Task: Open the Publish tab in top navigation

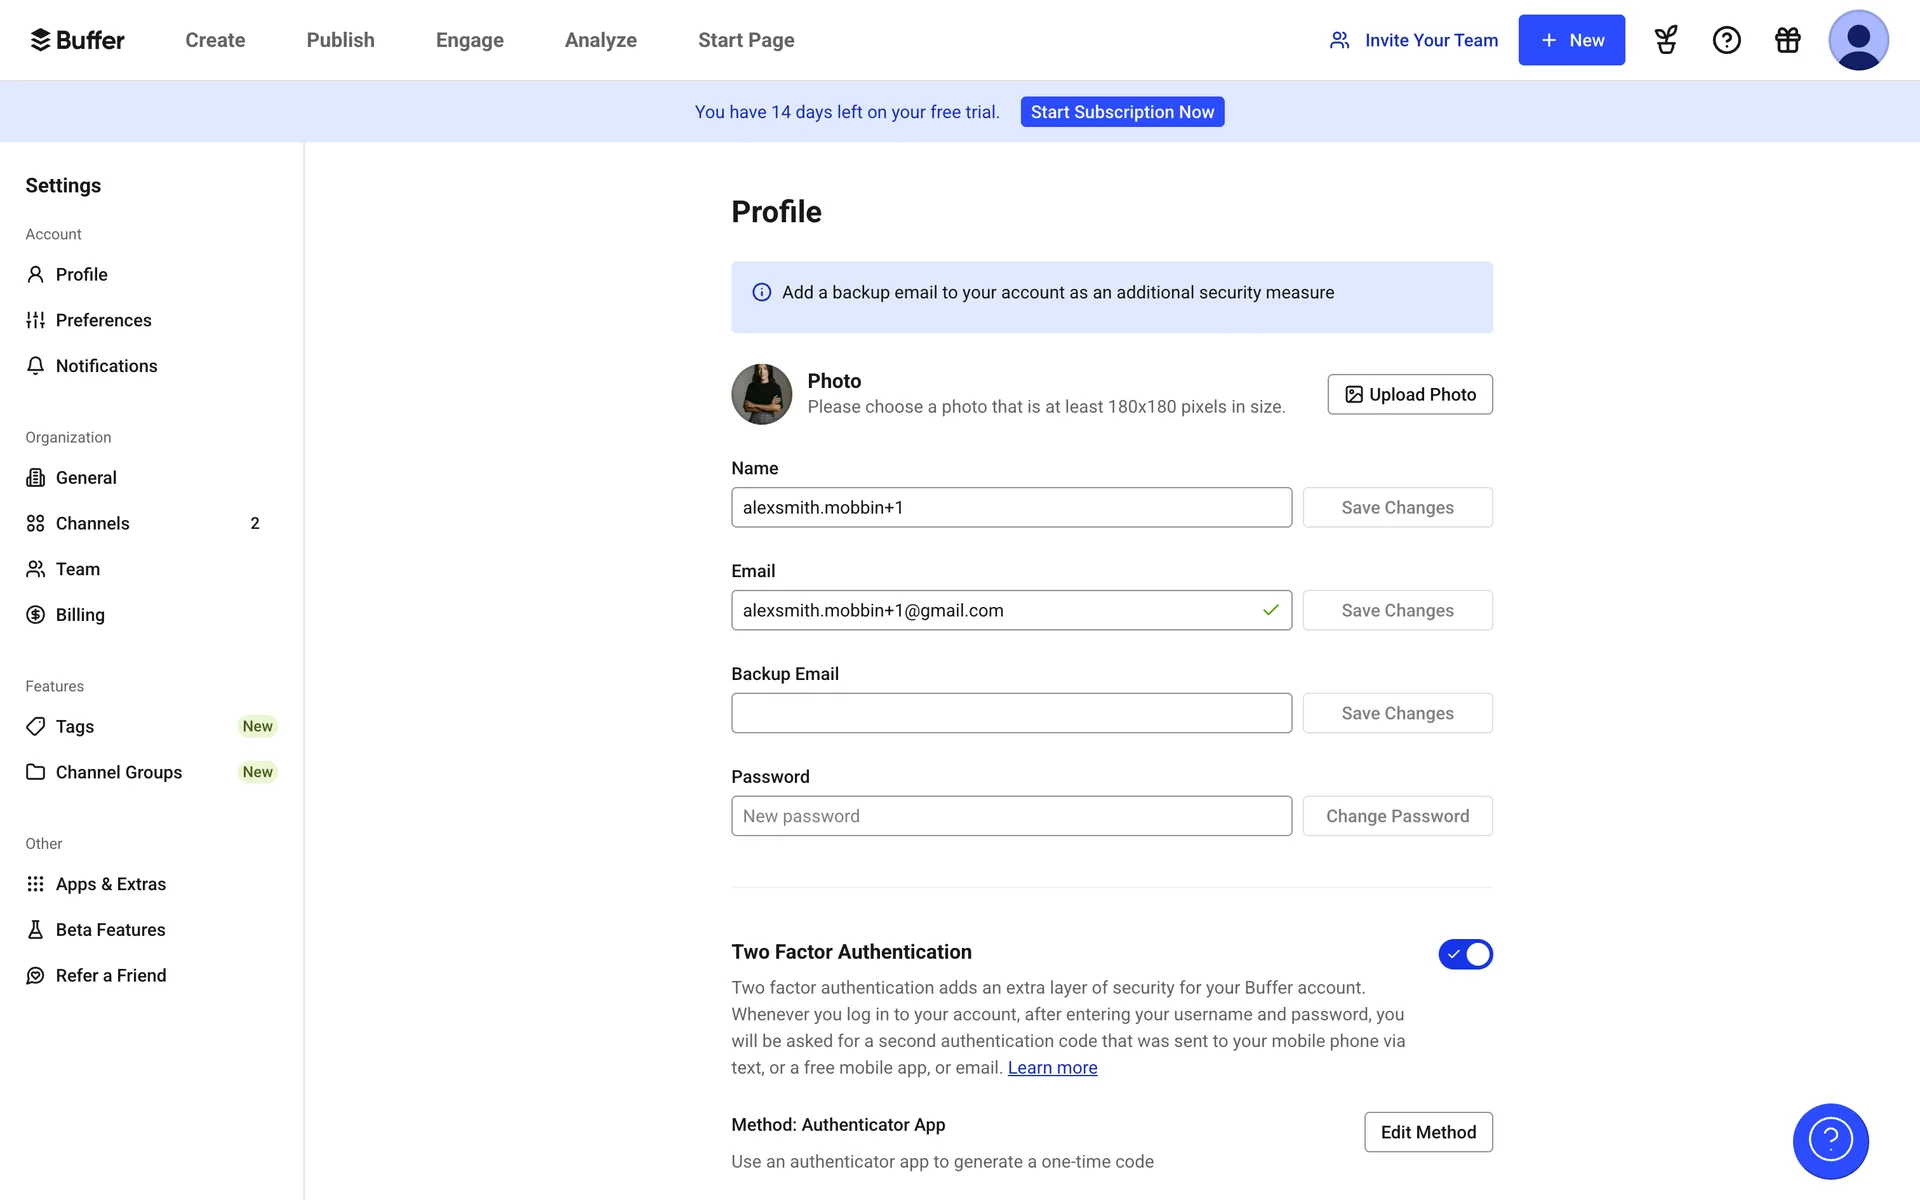Action: coord(340,40)
